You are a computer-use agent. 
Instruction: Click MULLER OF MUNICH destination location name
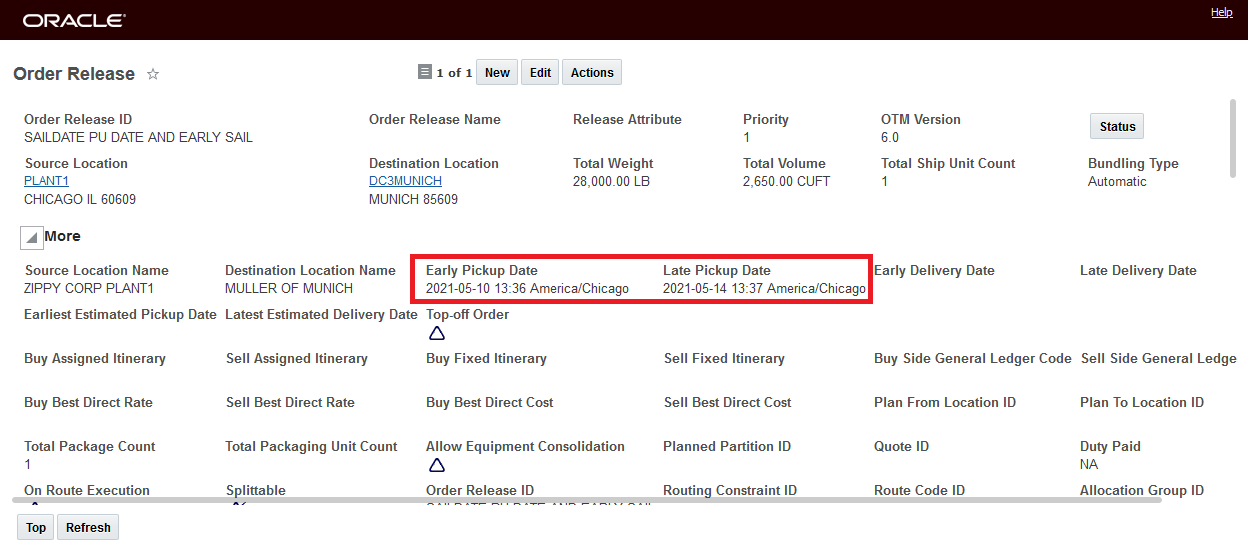(289, 288)
